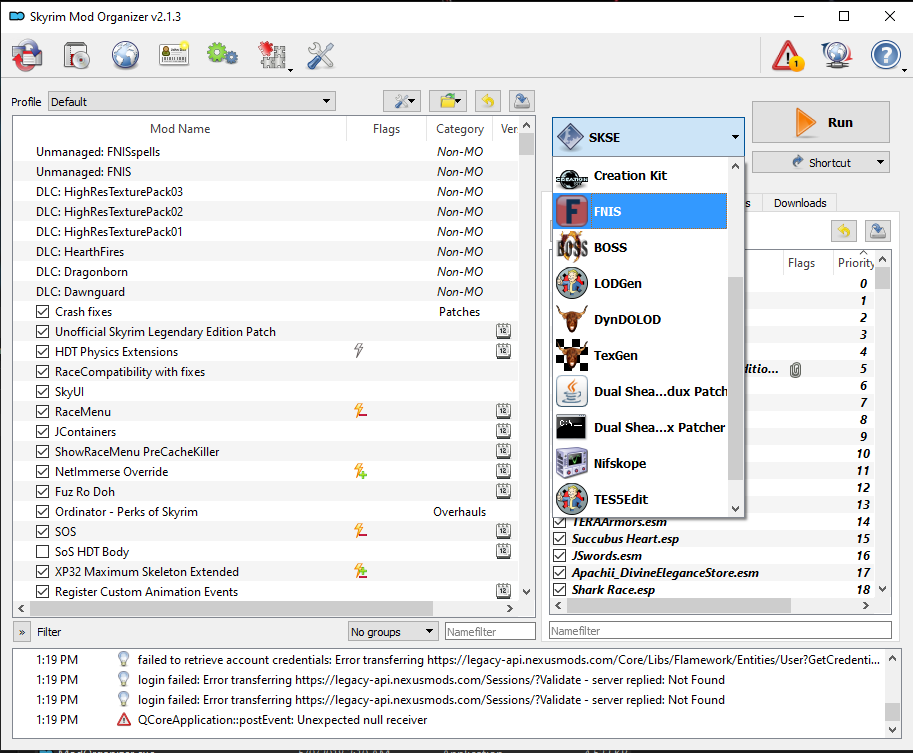Expand the Filter panel arrow
This screenshot has height=753, width=913.
click(x=22, y=632)
